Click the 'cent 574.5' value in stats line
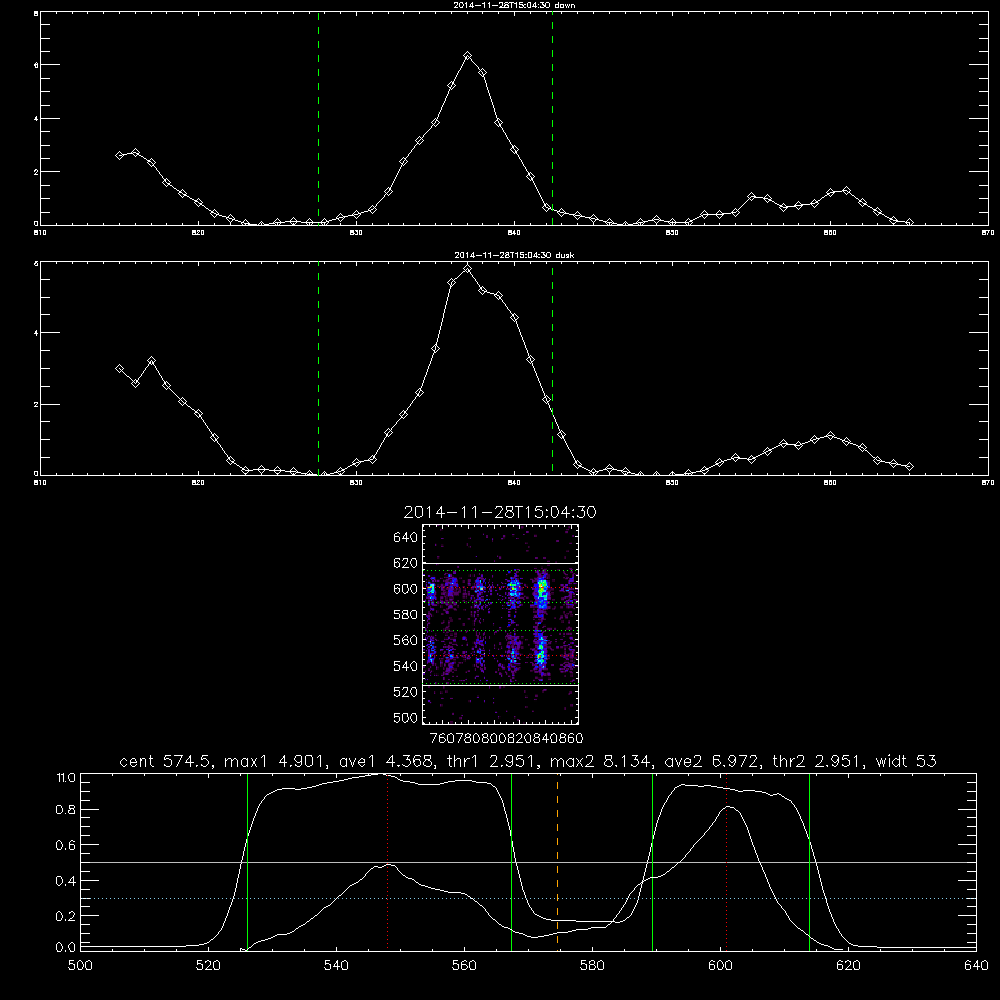 point(166,761)
